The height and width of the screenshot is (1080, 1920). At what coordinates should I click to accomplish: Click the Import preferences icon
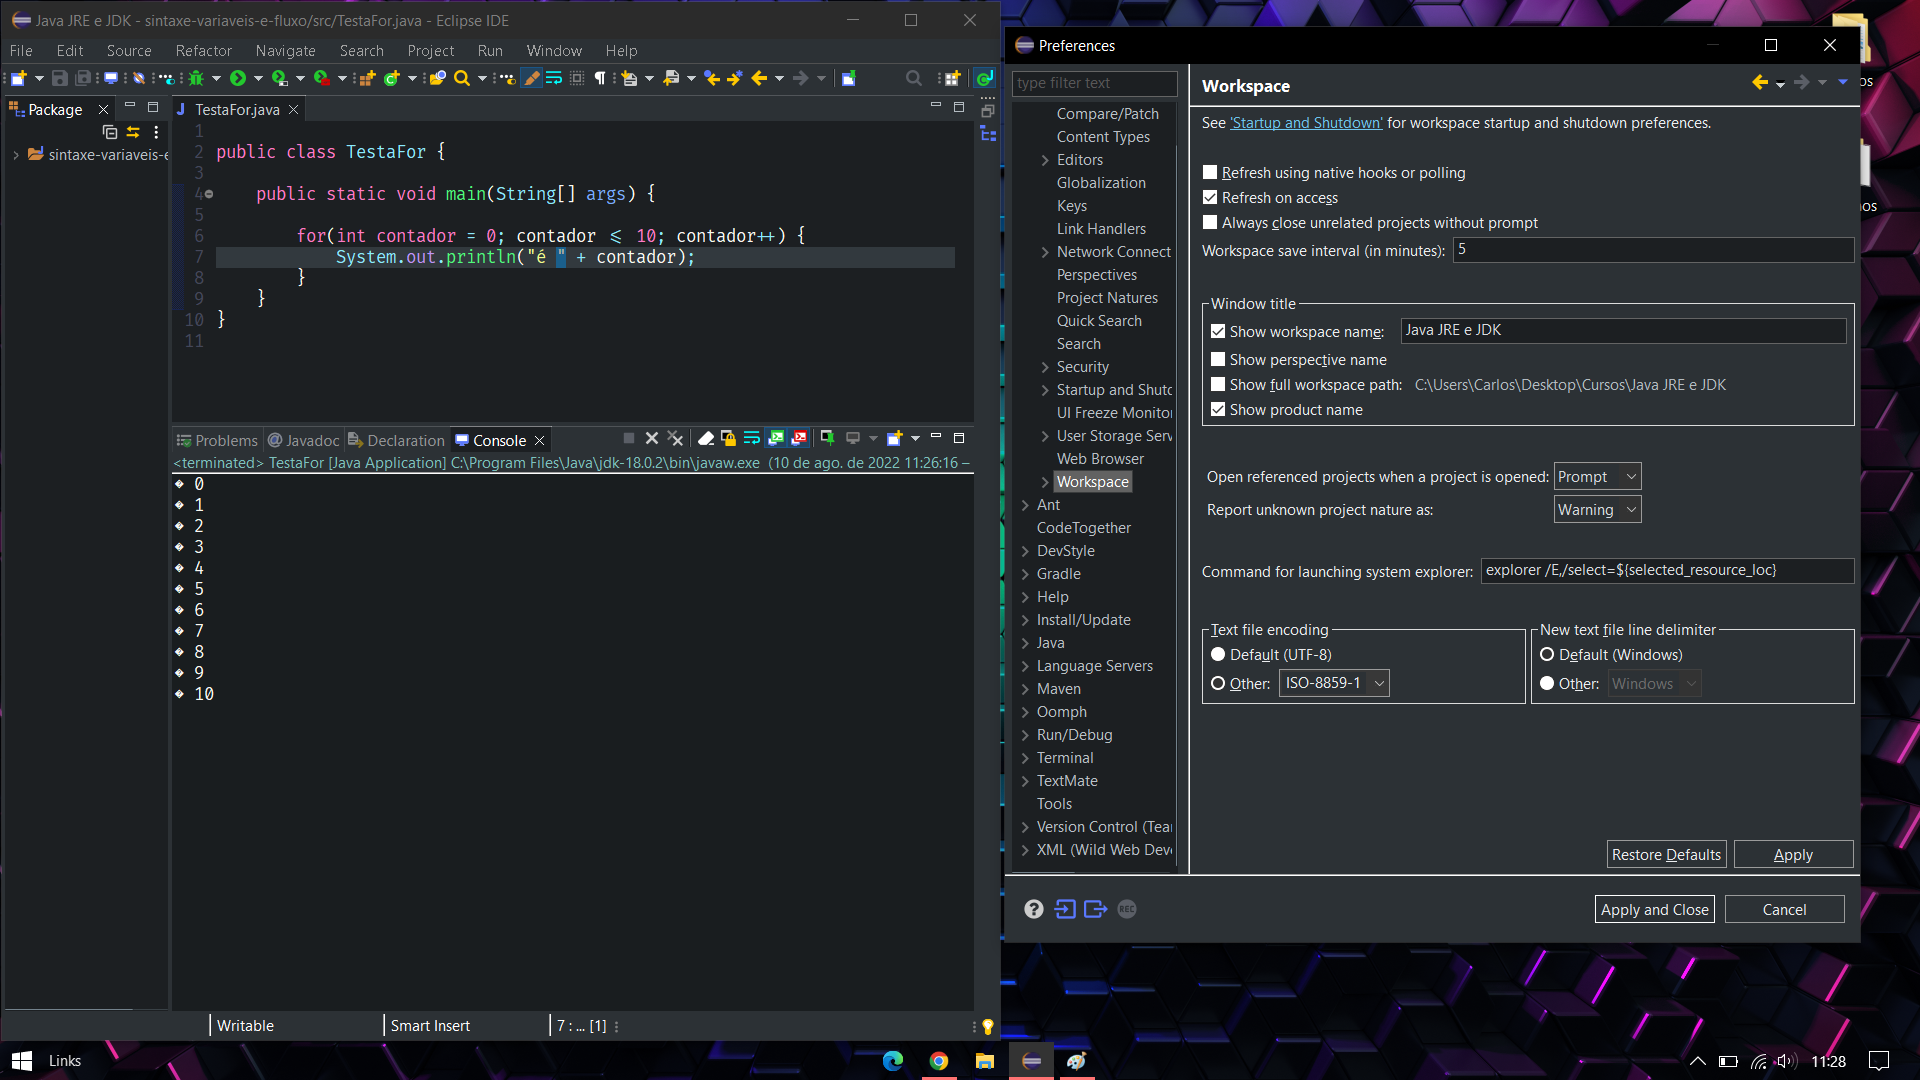pos(1065,909)
